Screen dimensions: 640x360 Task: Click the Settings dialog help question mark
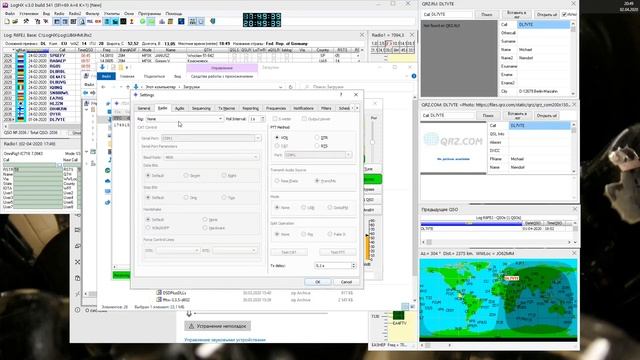tap(341, 95)
